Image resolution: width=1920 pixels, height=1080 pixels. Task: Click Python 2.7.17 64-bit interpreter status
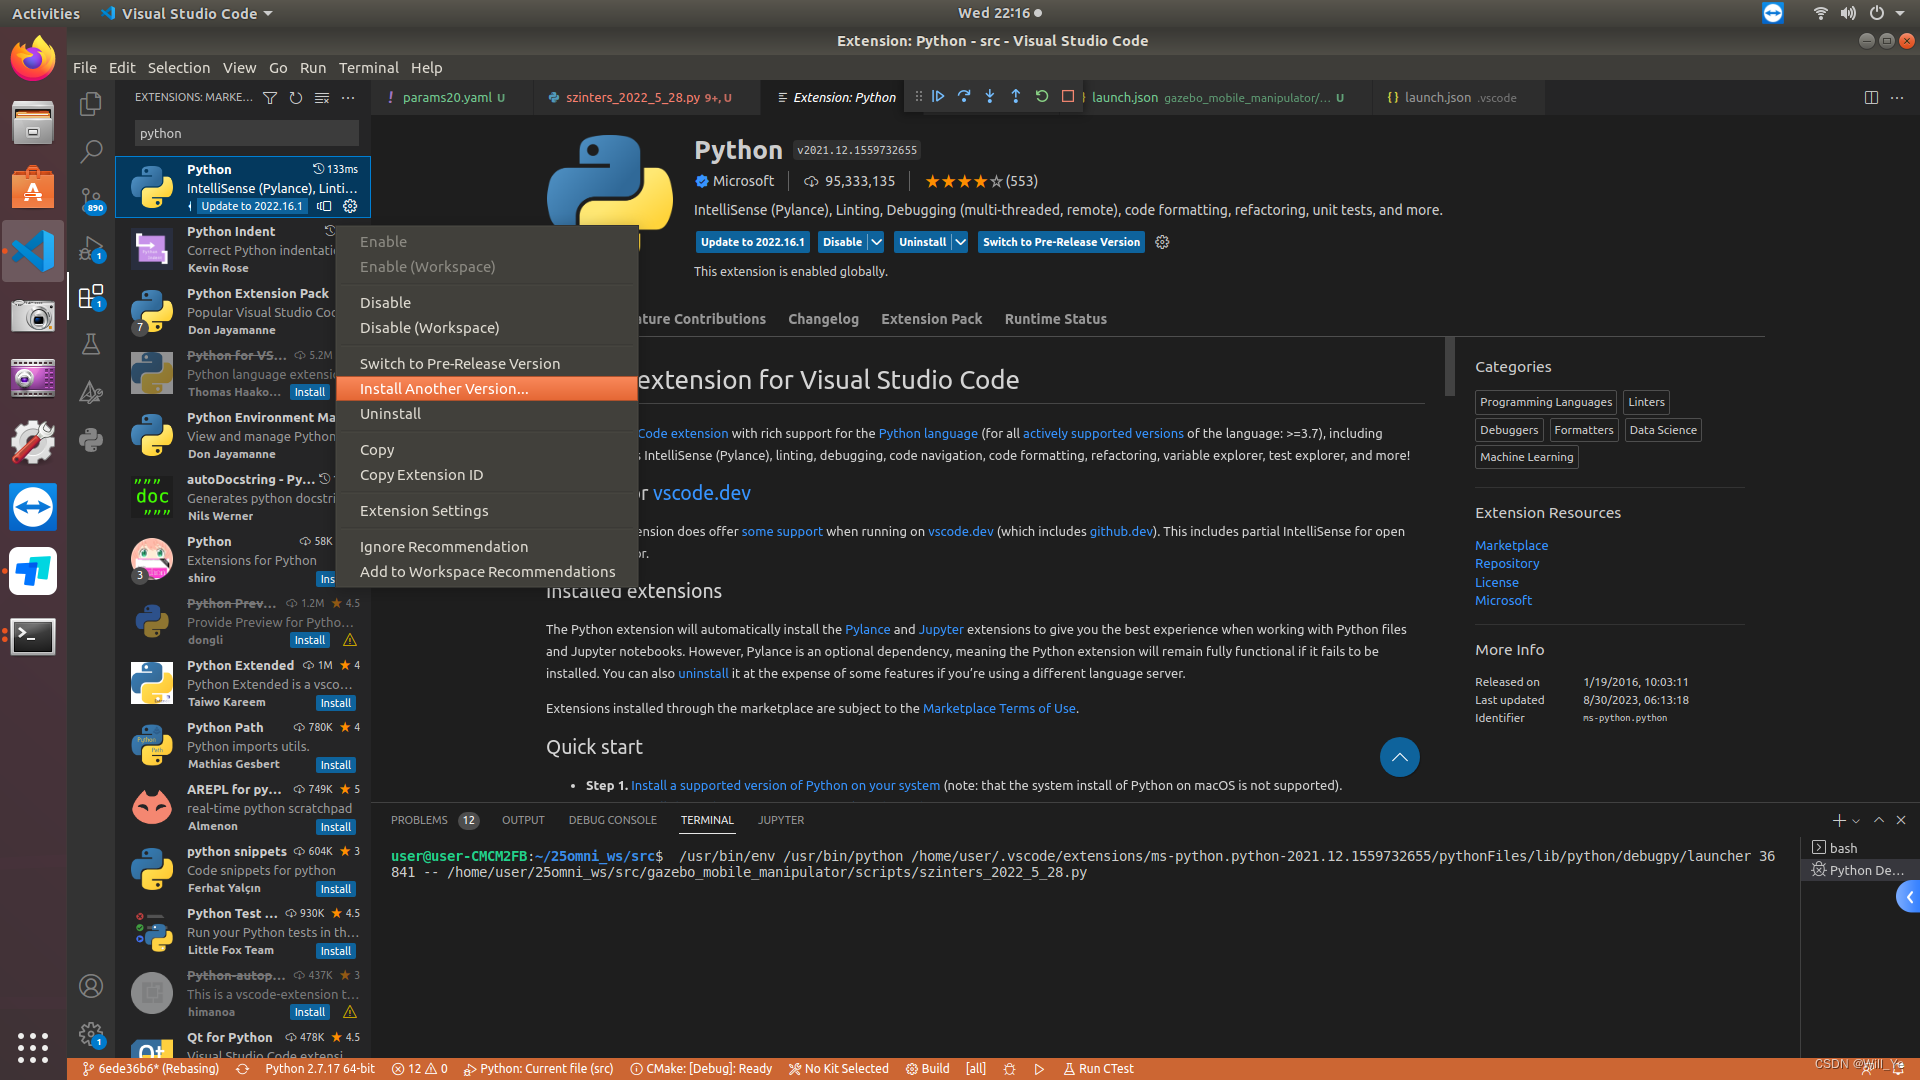(320, 1069)
